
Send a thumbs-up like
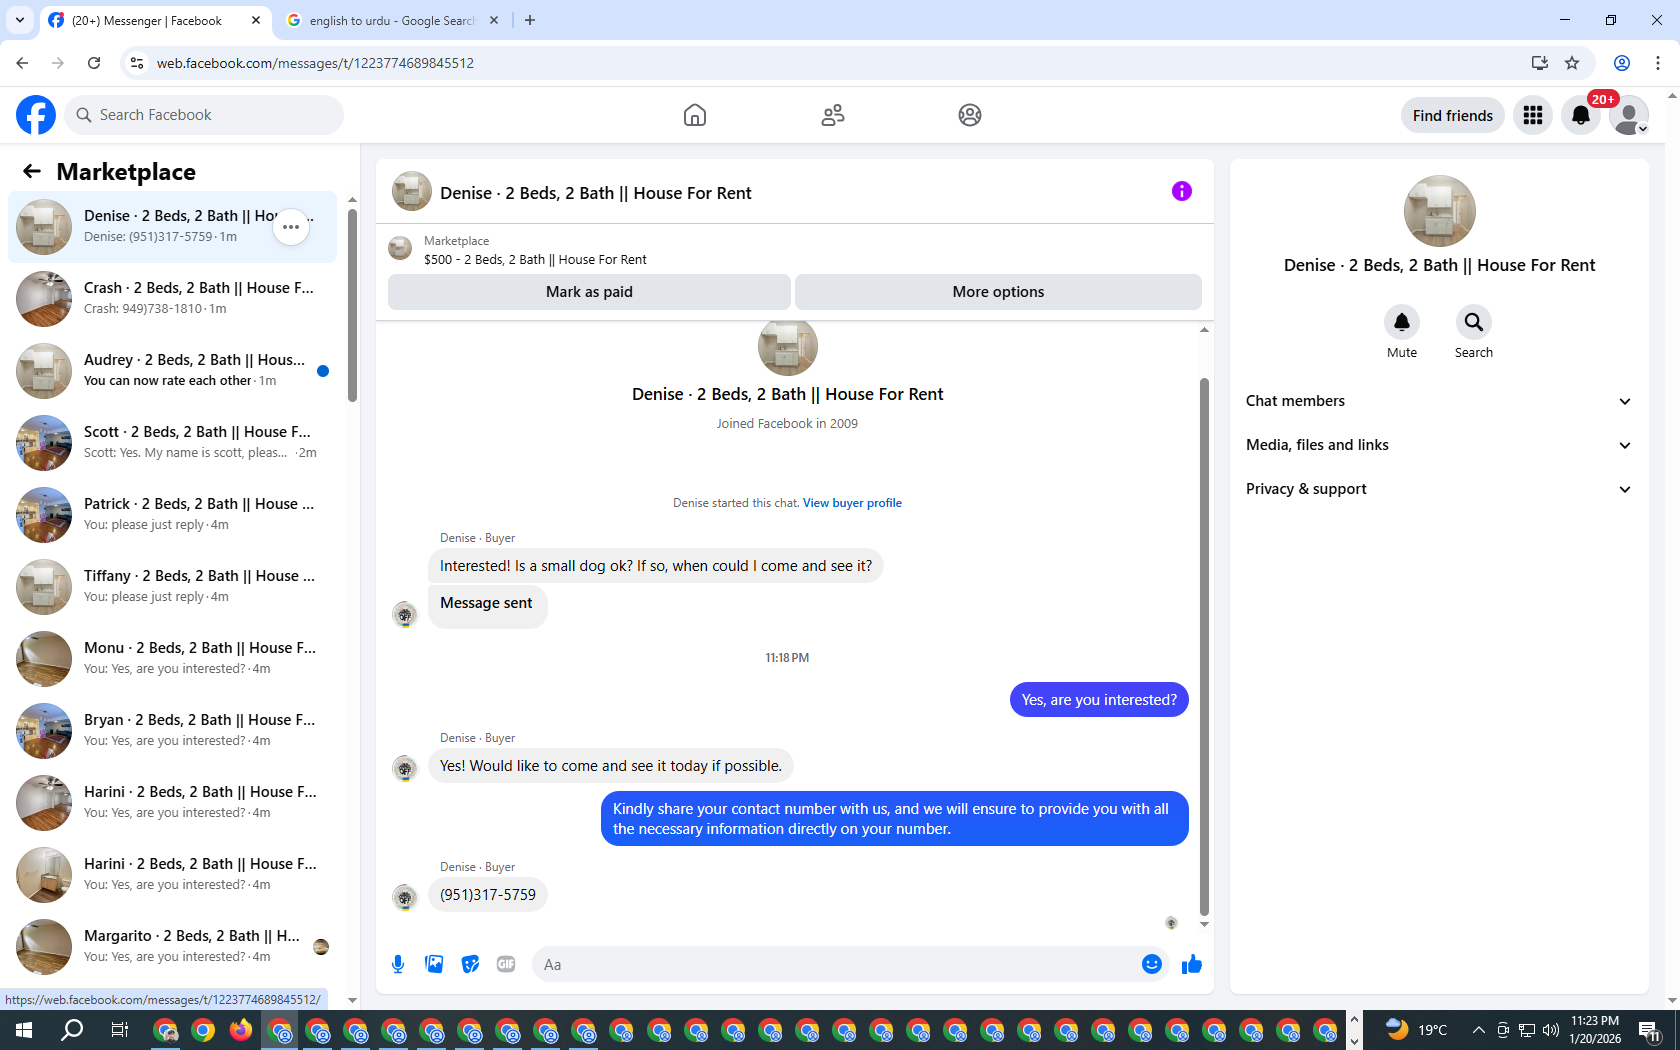[1192, 964]
